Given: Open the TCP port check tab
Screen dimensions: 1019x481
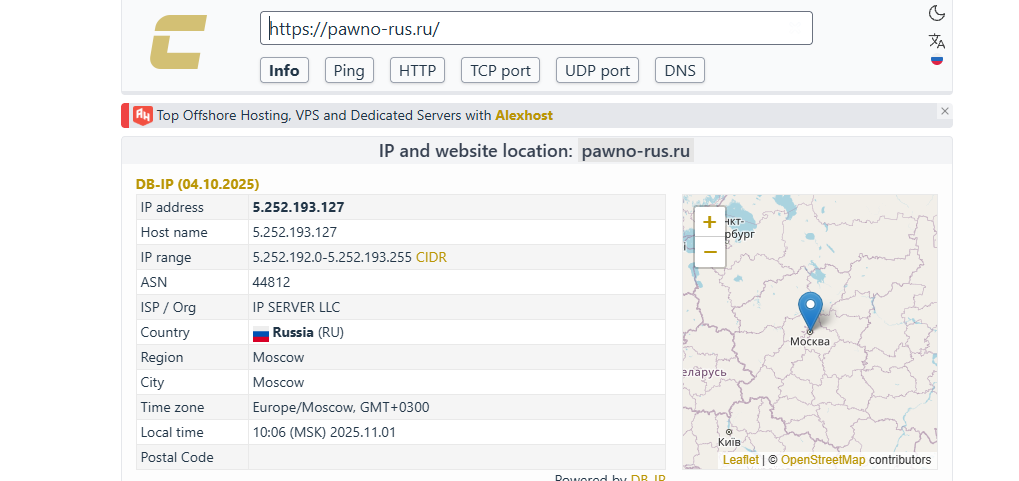Looking at the screenshot, I should click(x=500, y=70).
